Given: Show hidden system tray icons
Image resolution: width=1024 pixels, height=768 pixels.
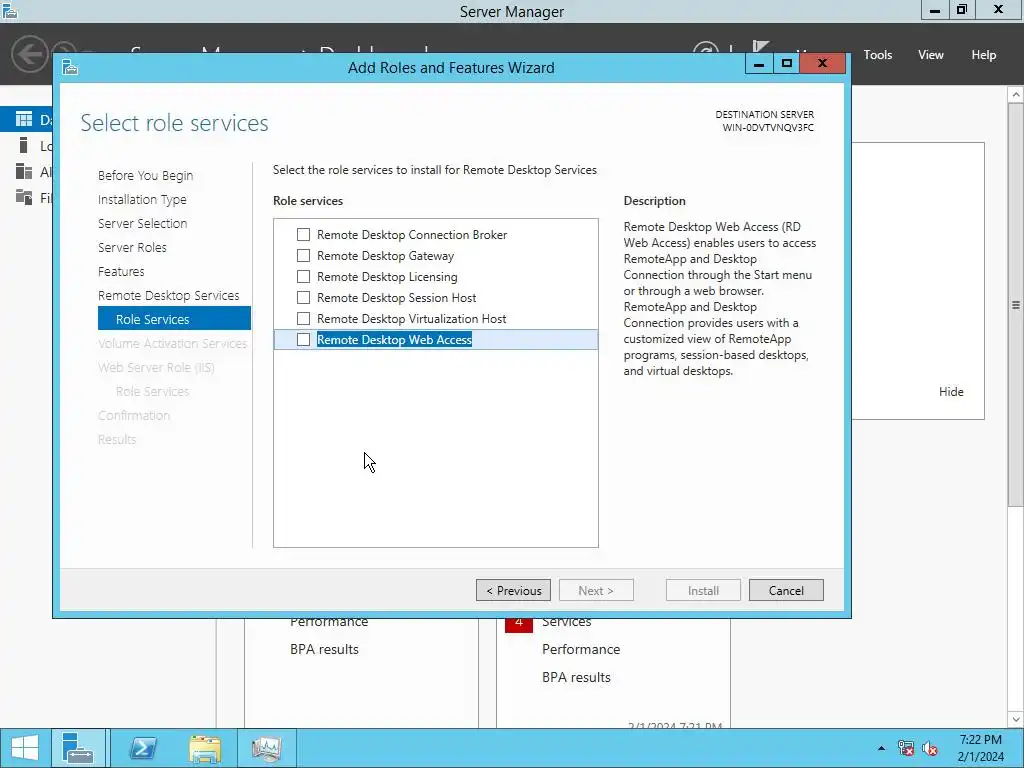Looking at the screenshot, I should 882,748.
